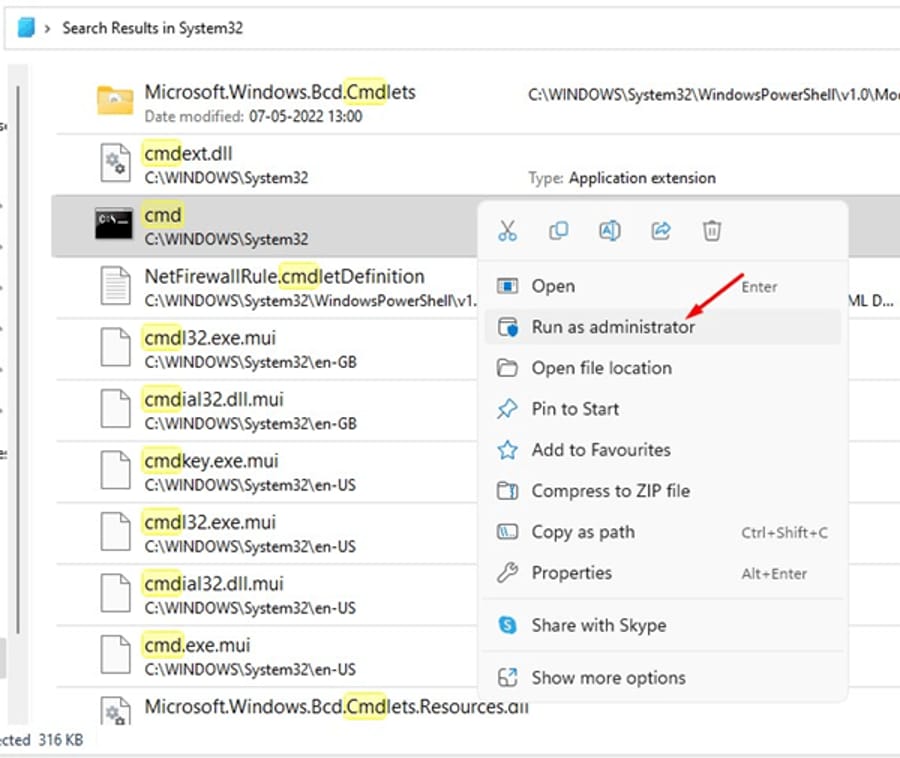Click the Rename icon in context menu
This screenshot has width=900, height=758.
610,231
